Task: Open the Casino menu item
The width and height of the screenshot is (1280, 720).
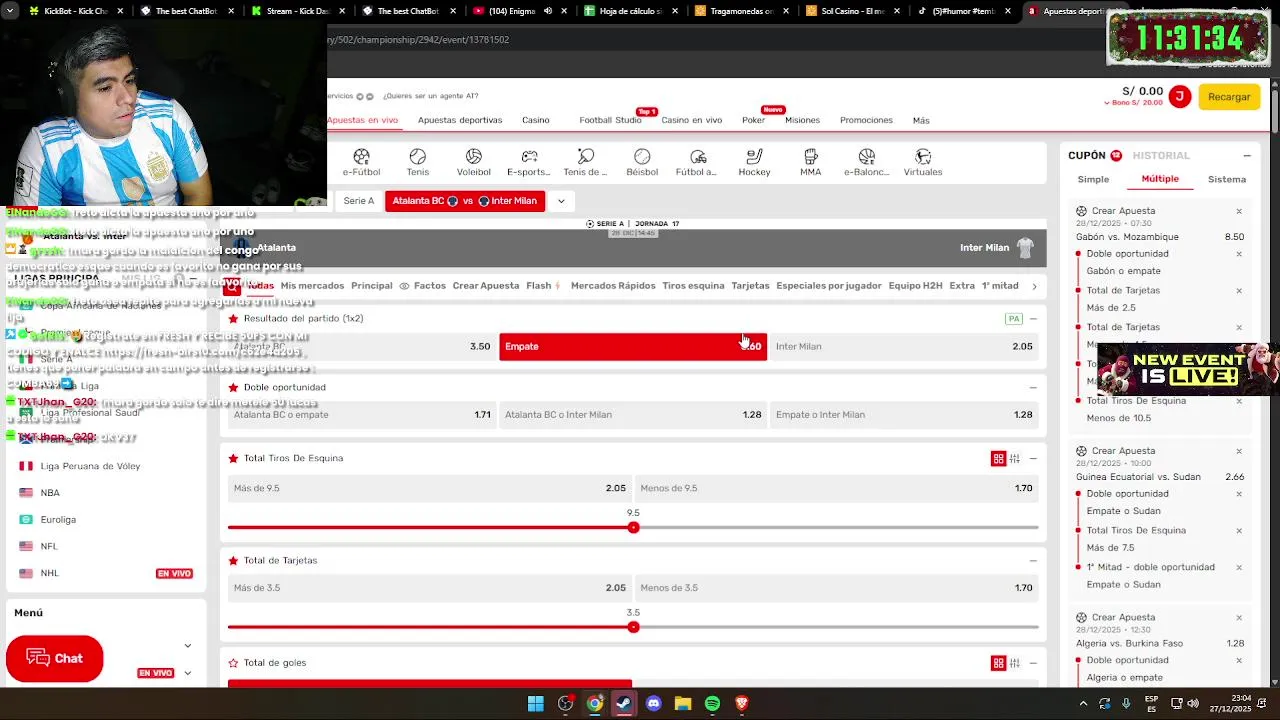Action: (x=536, y=120)
